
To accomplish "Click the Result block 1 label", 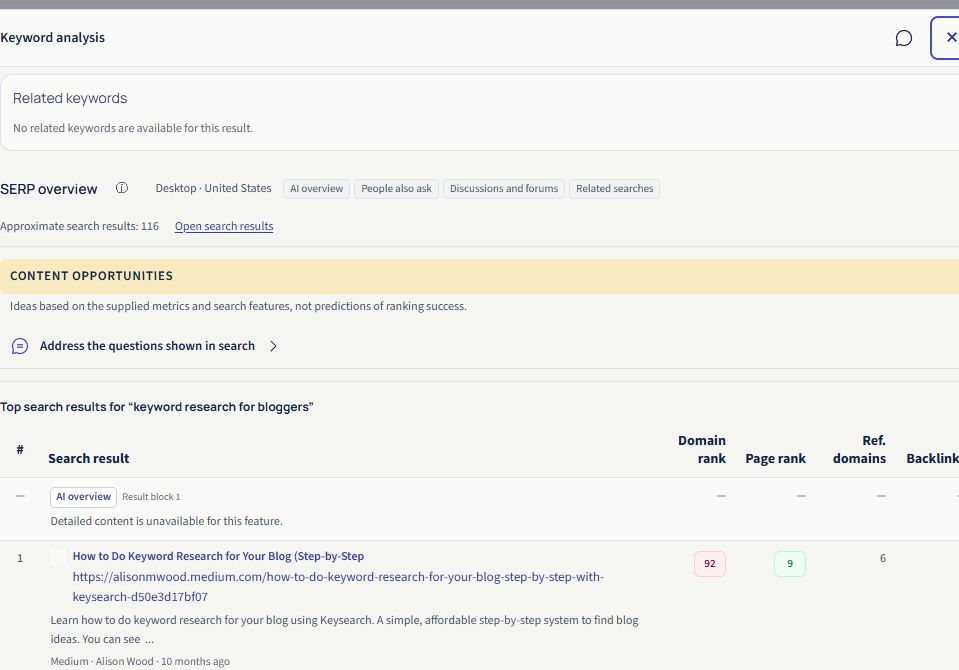I will point(151,497).
